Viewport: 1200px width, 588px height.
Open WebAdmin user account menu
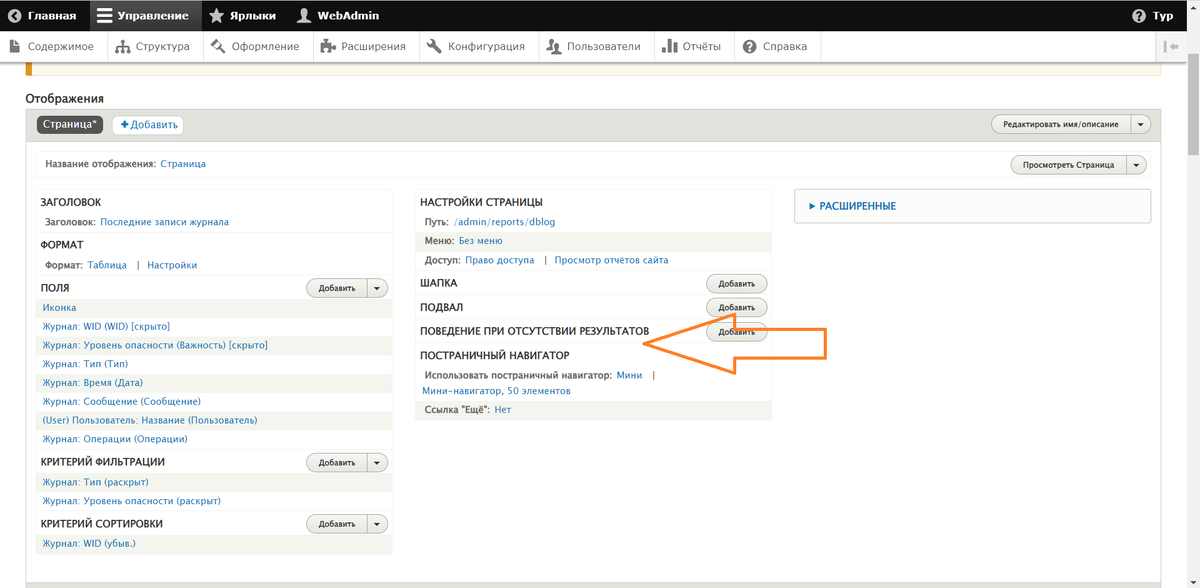click(x=337, y=16)
